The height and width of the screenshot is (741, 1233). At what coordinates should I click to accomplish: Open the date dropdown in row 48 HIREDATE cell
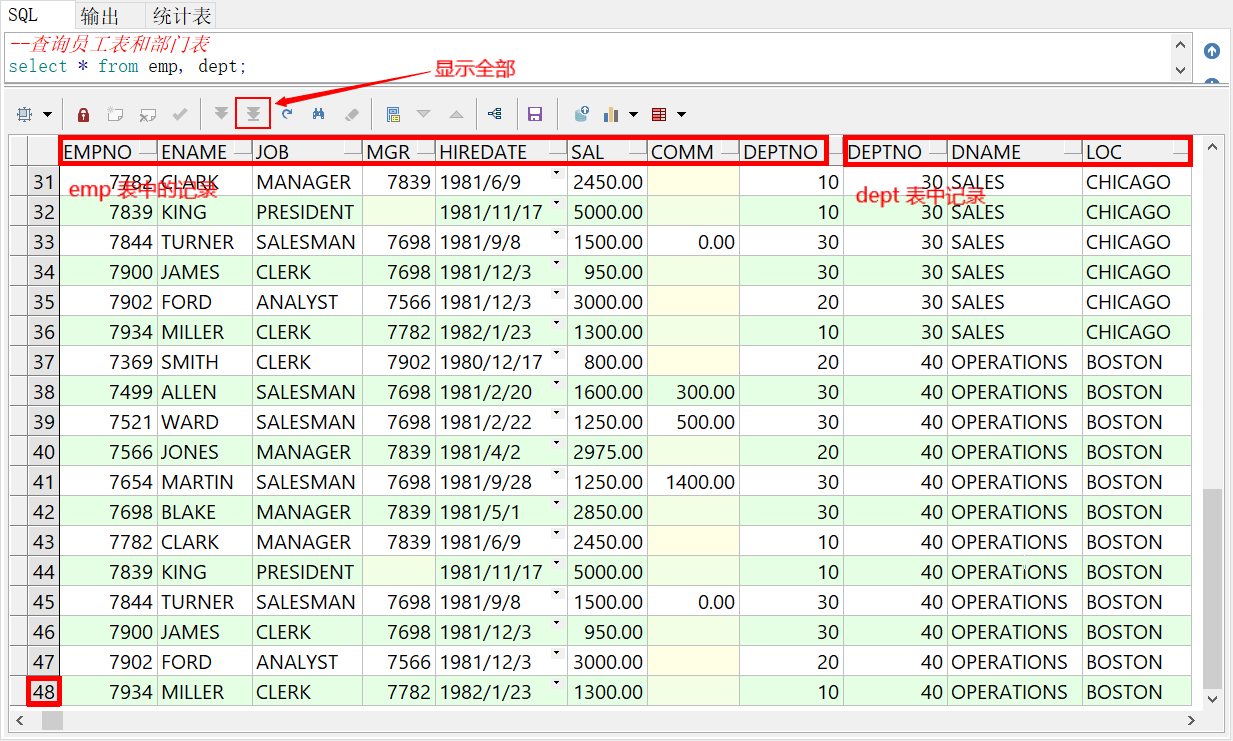coord(556,684)
